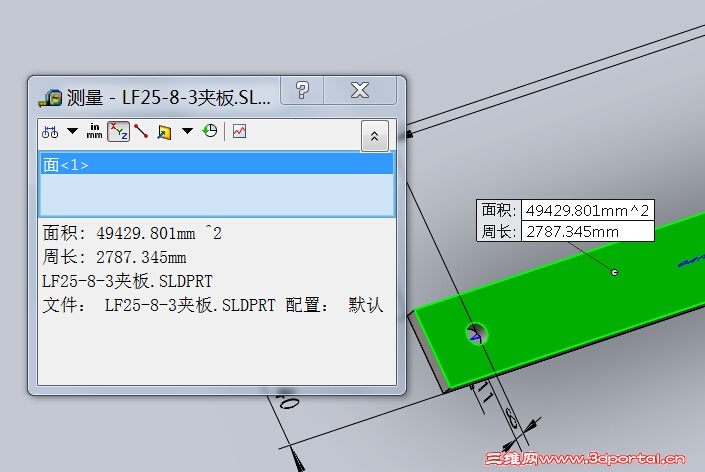Screen dimensions: 705x472
Task: Open units/precision in-mm icon
Action: (x=94, y=131)
